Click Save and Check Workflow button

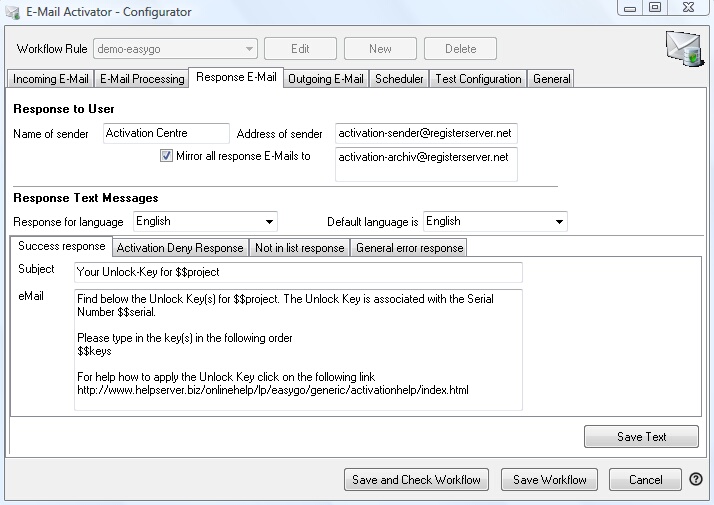417,480
